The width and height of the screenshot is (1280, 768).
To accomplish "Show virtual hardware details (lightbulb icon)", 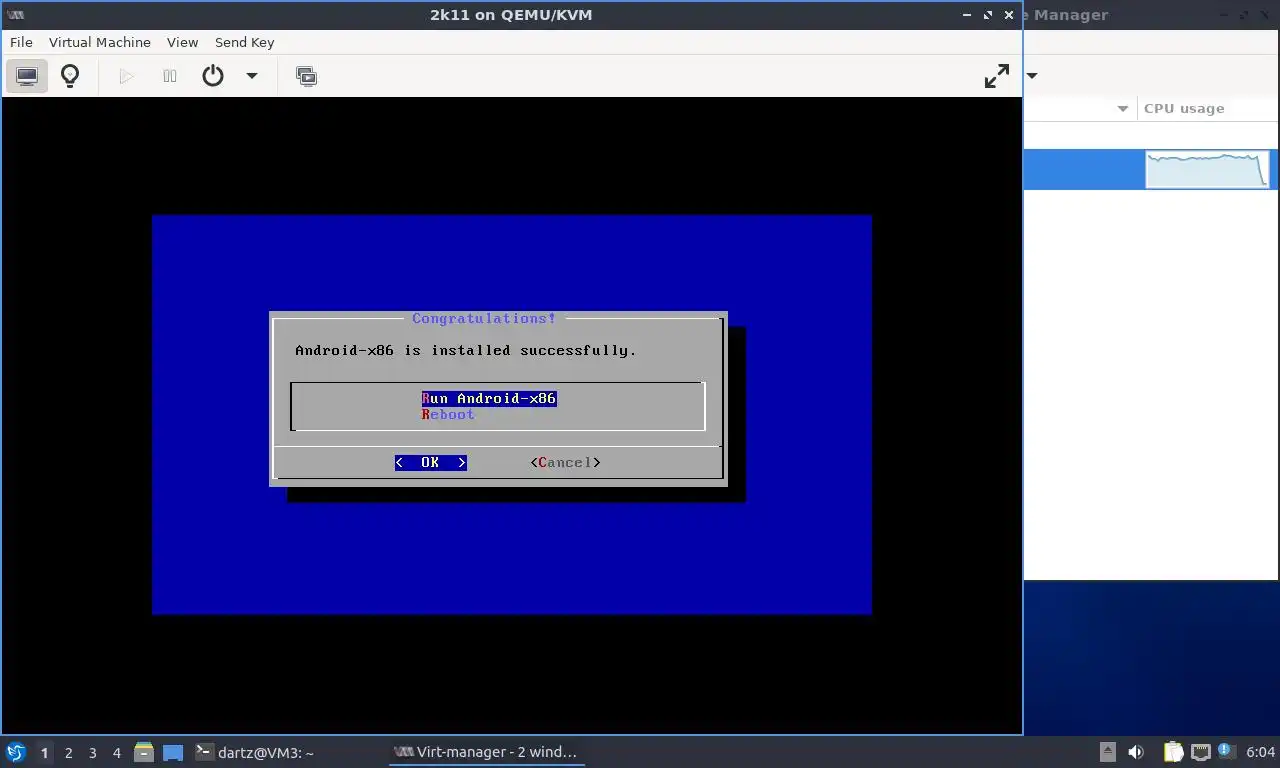I will [70, 76].
